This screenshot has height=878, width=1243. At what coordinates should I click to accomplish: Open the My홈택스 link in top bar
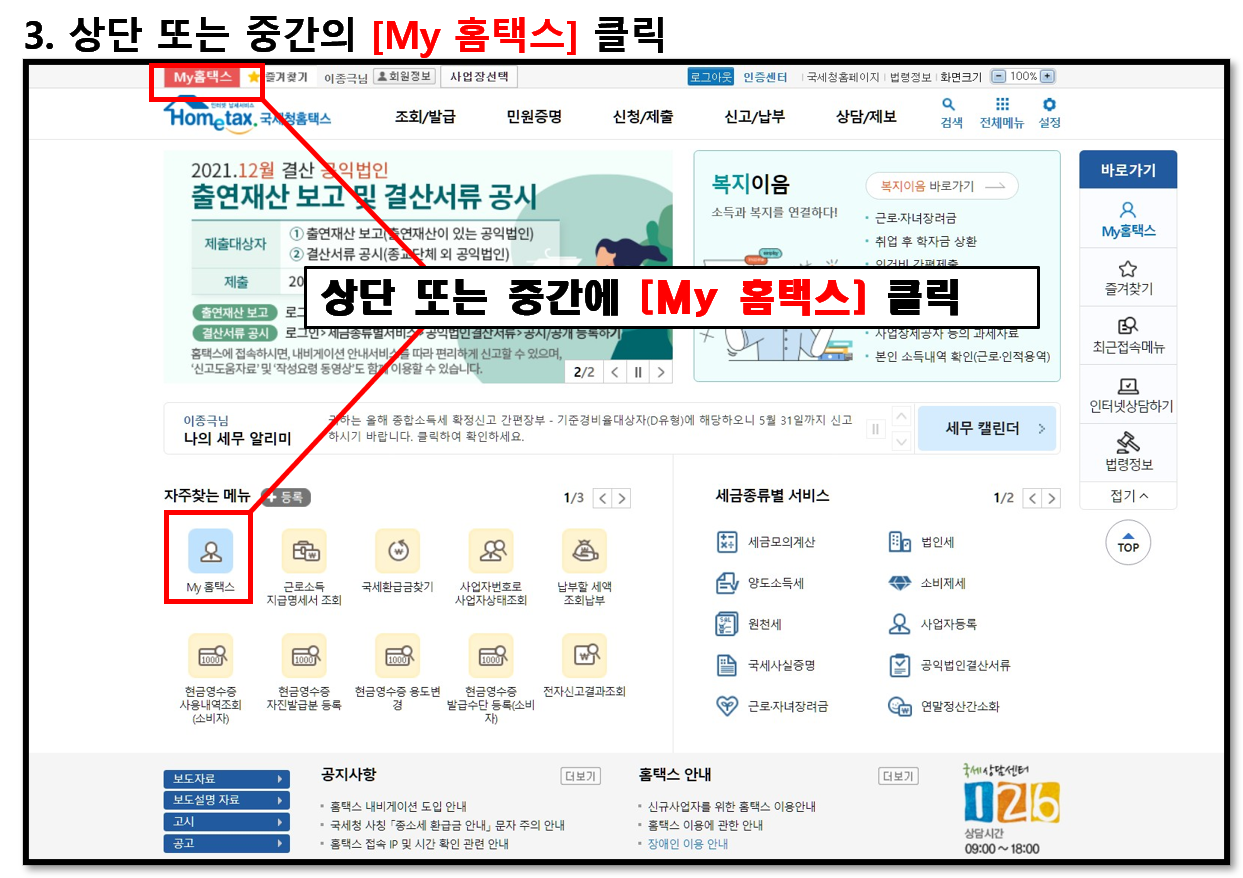(203, 77)
